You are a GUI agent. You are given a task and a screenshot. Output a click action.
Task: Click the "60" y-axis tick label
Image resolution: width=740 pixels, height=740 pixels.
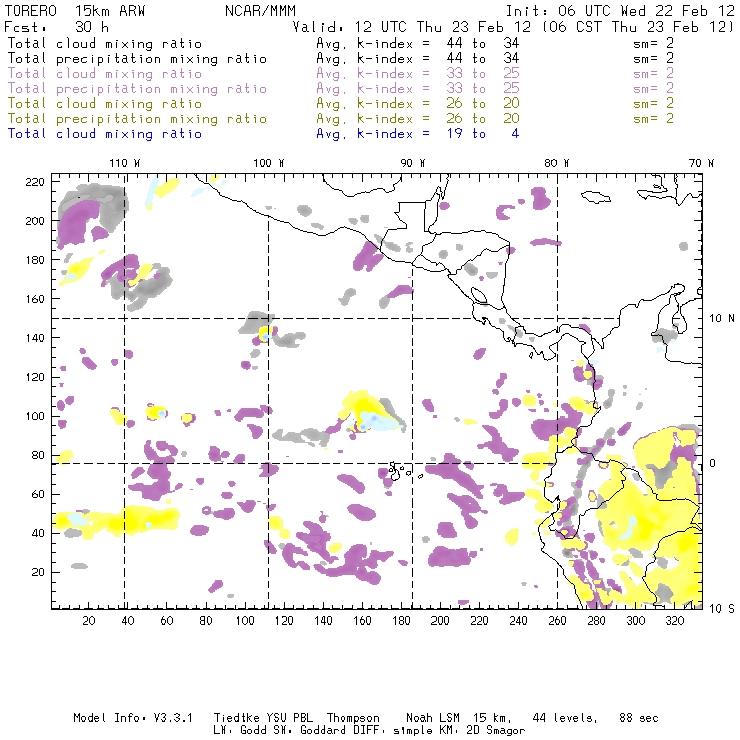pos(39,494)
